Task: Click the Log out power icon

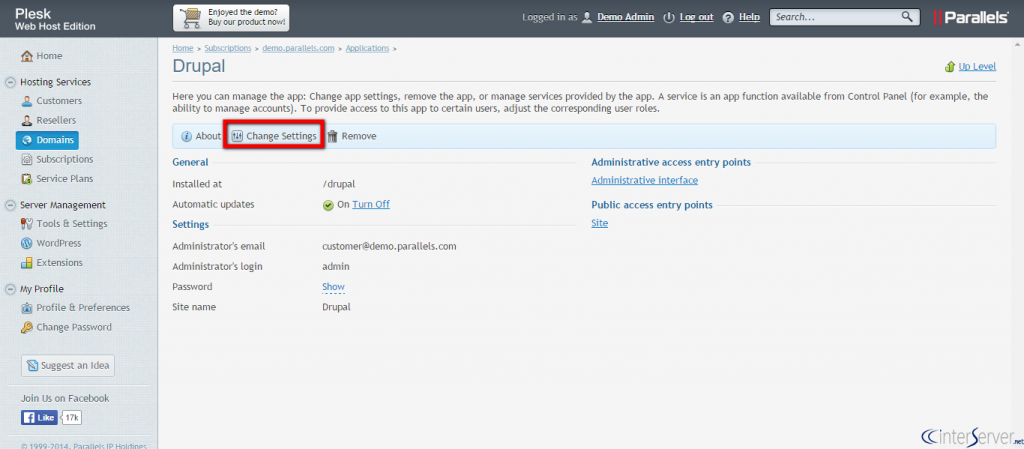Action: click(x=669, y=18)
